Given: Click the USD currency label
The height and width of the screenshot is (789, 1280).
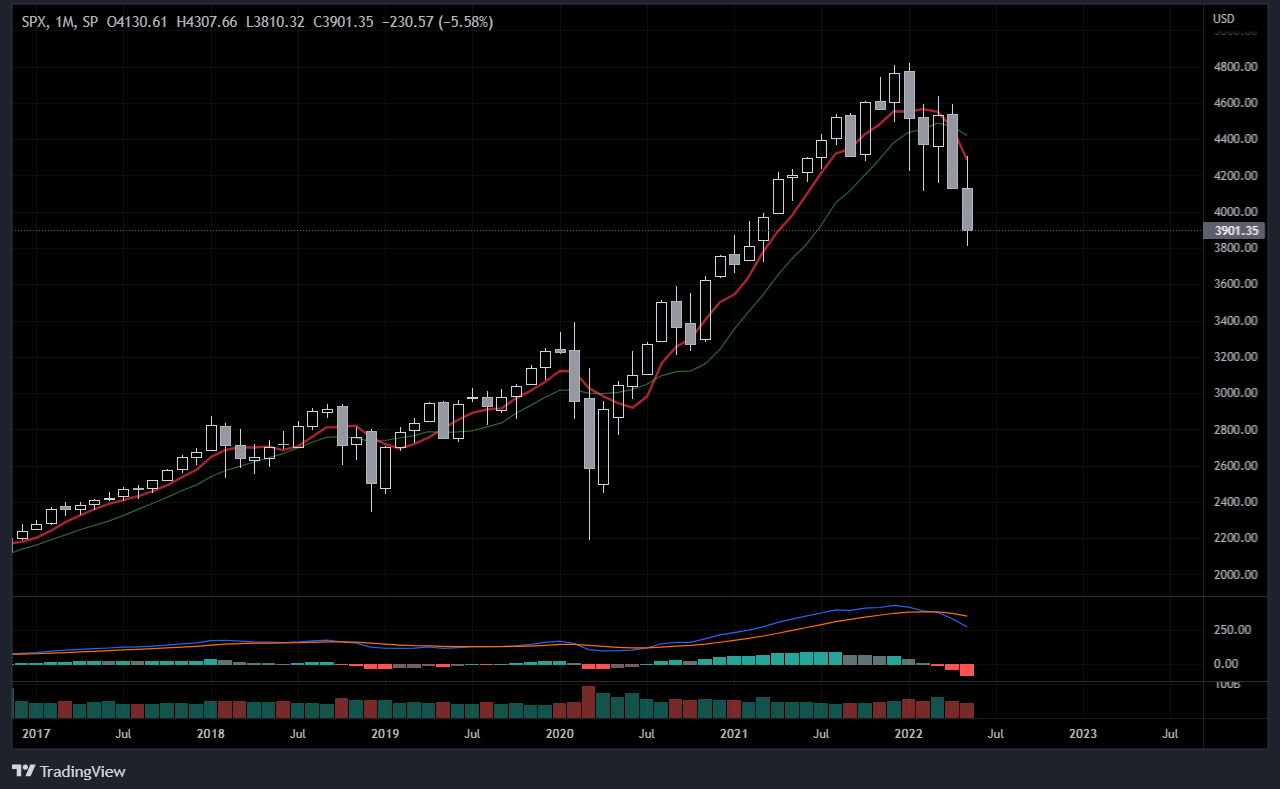Looking at the screenshot, I should click(1223, 19).
